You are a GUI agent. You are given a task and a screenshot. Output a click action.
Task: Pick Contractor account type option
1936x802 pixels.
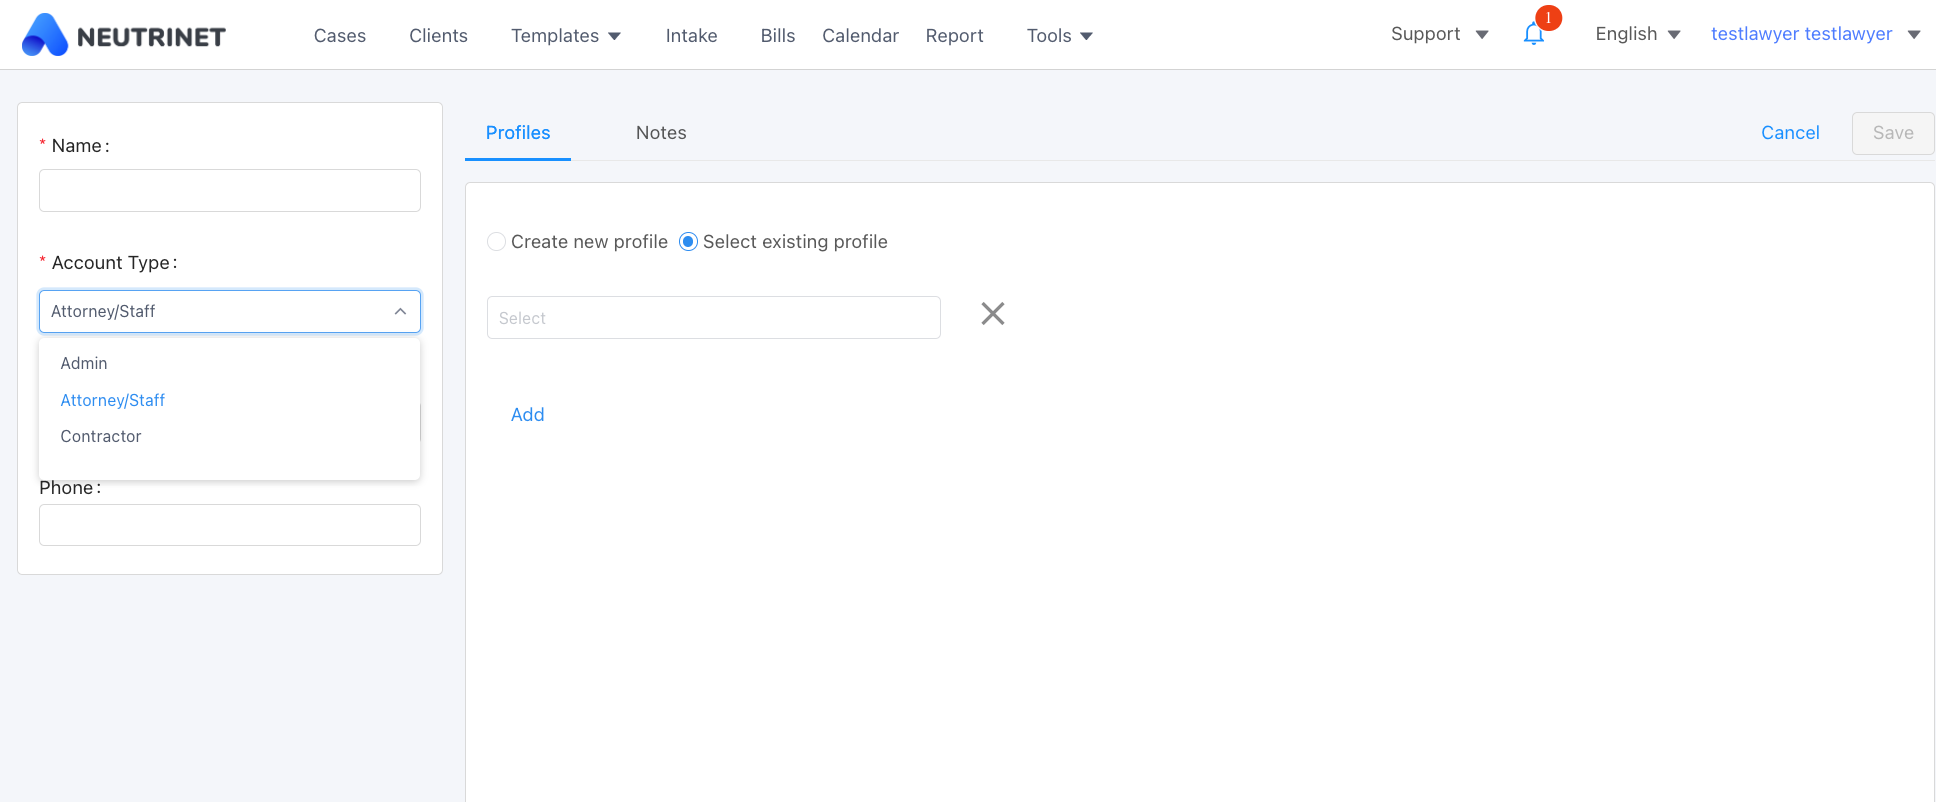click(101, 436)
